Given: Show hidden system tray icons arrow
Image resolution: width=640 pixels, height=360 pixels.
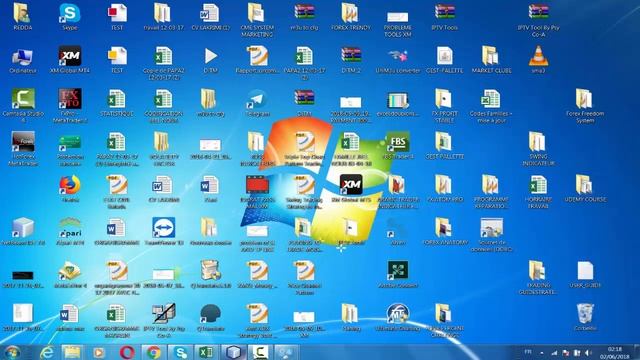Looking at the screenshot, I should 542,353.
